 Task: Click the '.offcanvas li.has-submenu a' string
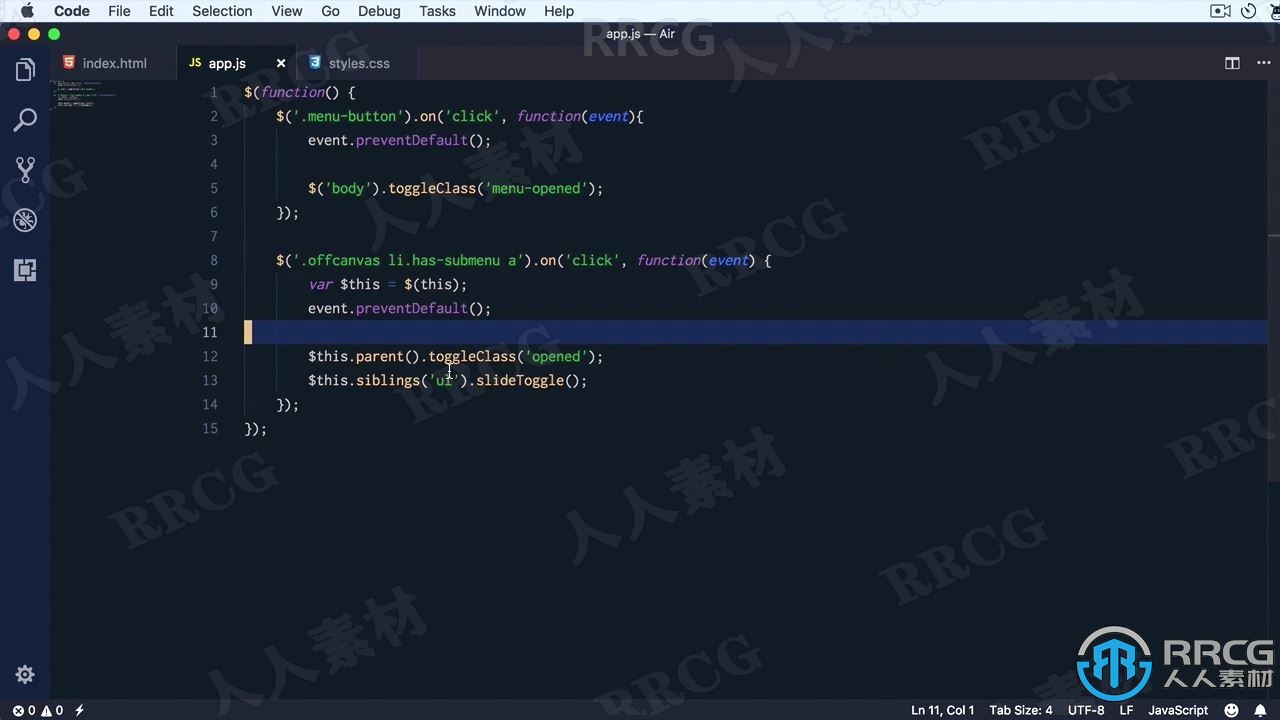[408, 260]
